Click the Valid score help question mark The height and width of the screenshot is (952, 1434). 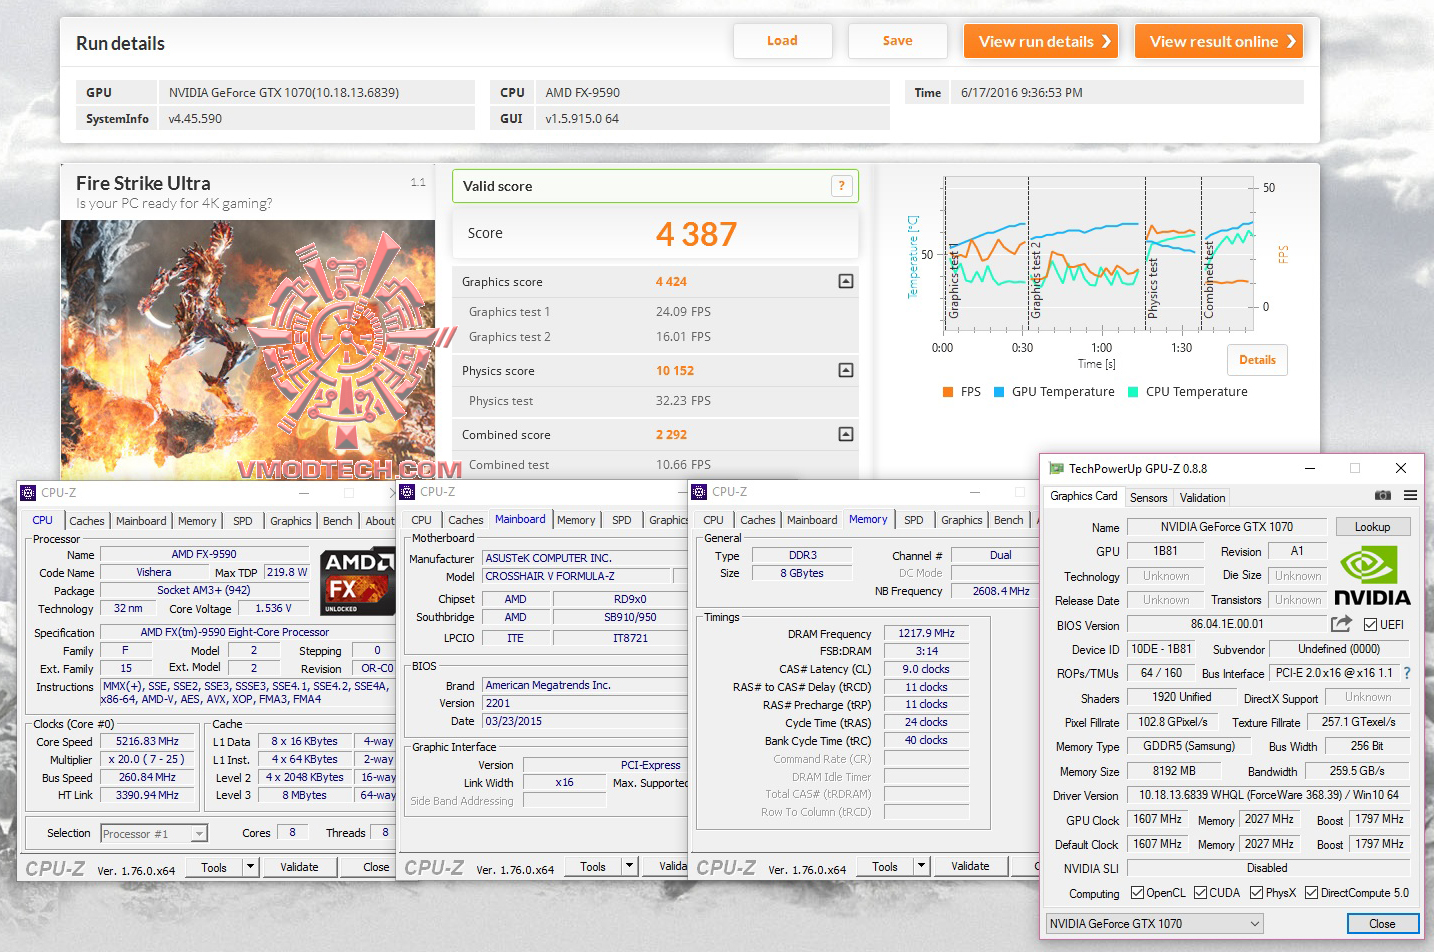[842, 186]
